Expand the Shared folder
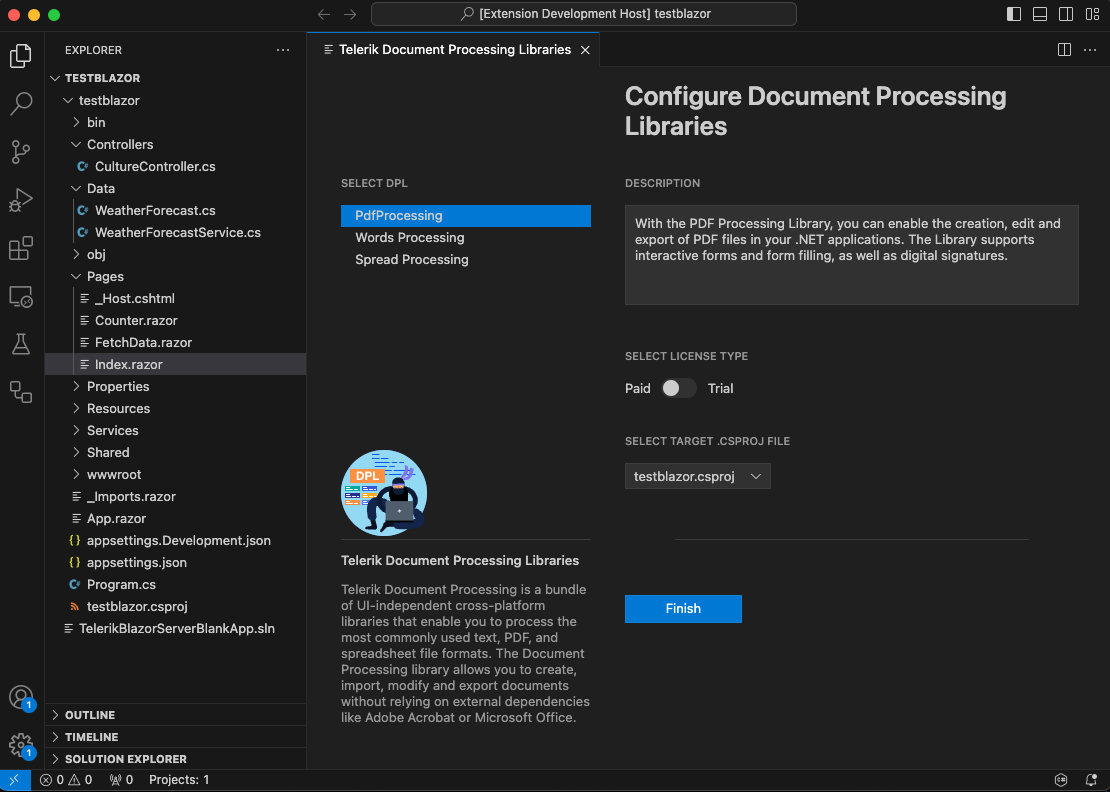This screenshot has width=1110, height=792. [x=176, y=452]
